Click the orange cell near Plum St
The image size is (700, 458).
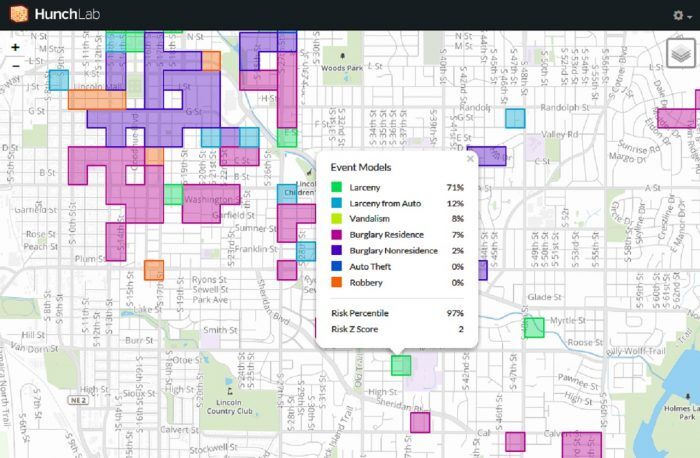tap(153, 270)
